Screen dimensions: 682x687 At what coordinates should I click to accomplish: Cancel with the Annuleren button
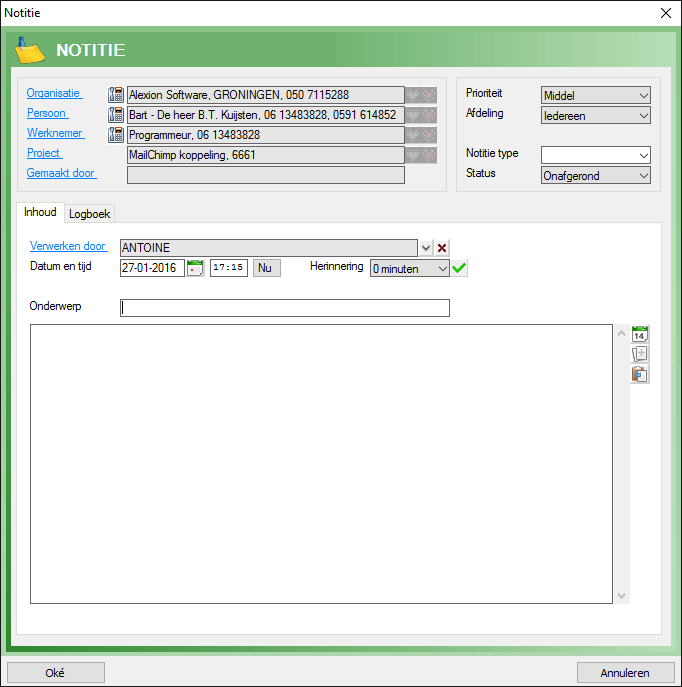625,673
